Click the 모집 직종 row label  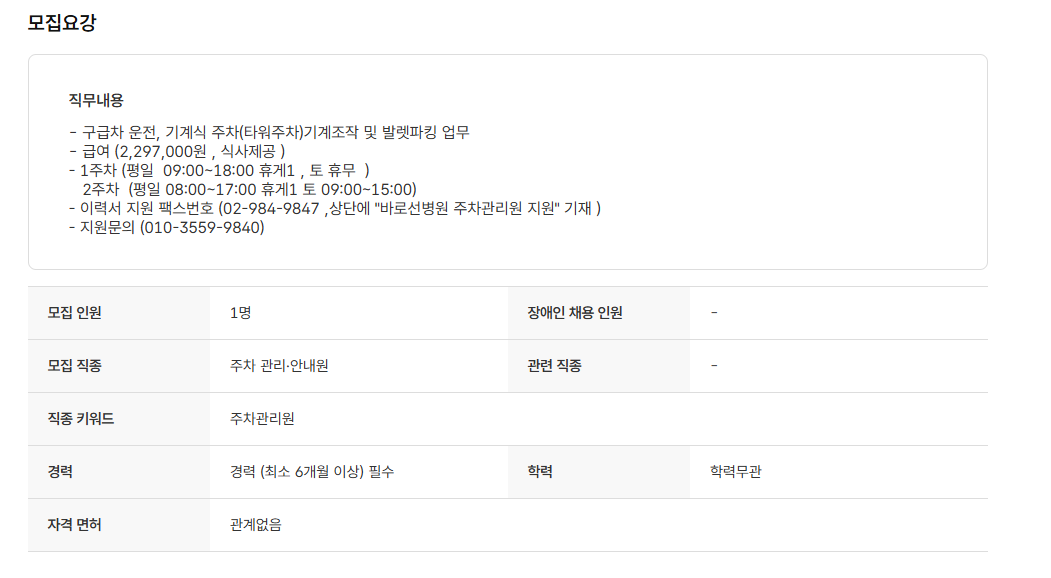click(x=75, y=366)
